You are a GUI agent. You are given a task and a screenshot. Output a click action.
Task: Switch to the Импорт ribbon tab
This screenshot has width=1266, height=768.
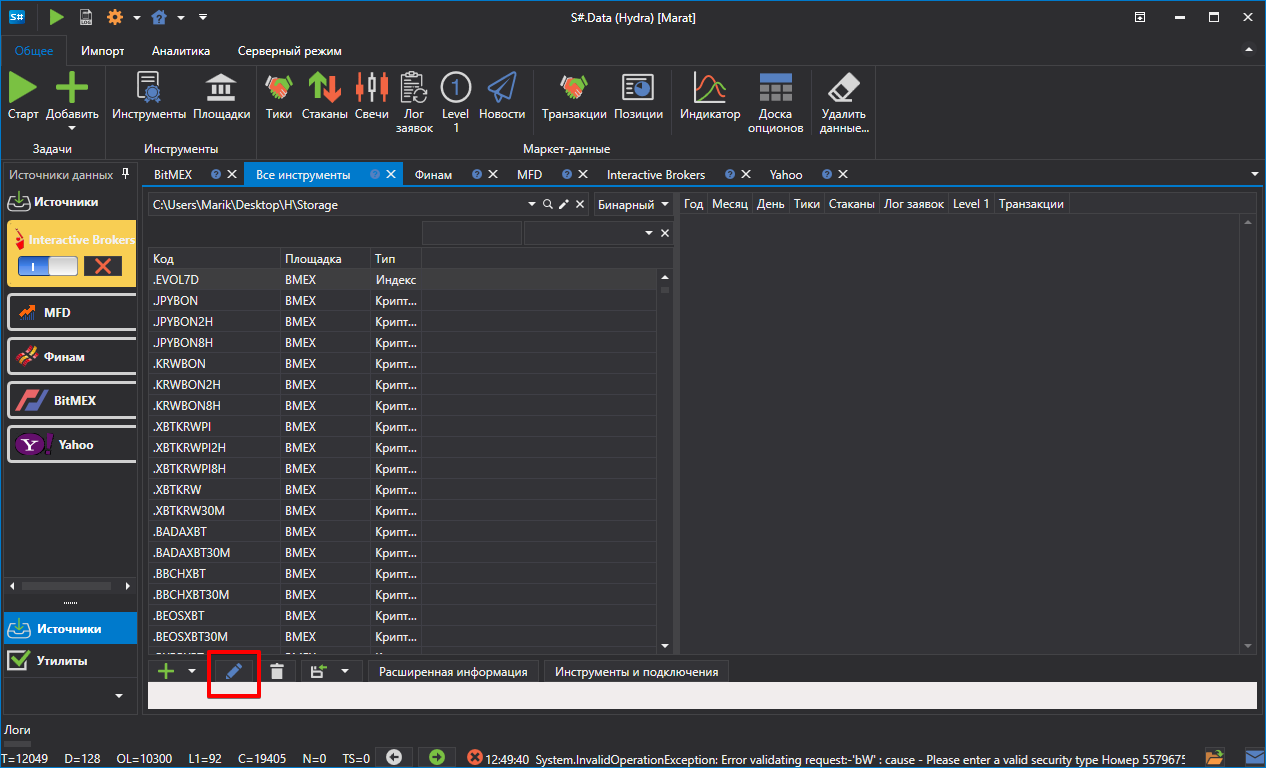tap(103, 51)
